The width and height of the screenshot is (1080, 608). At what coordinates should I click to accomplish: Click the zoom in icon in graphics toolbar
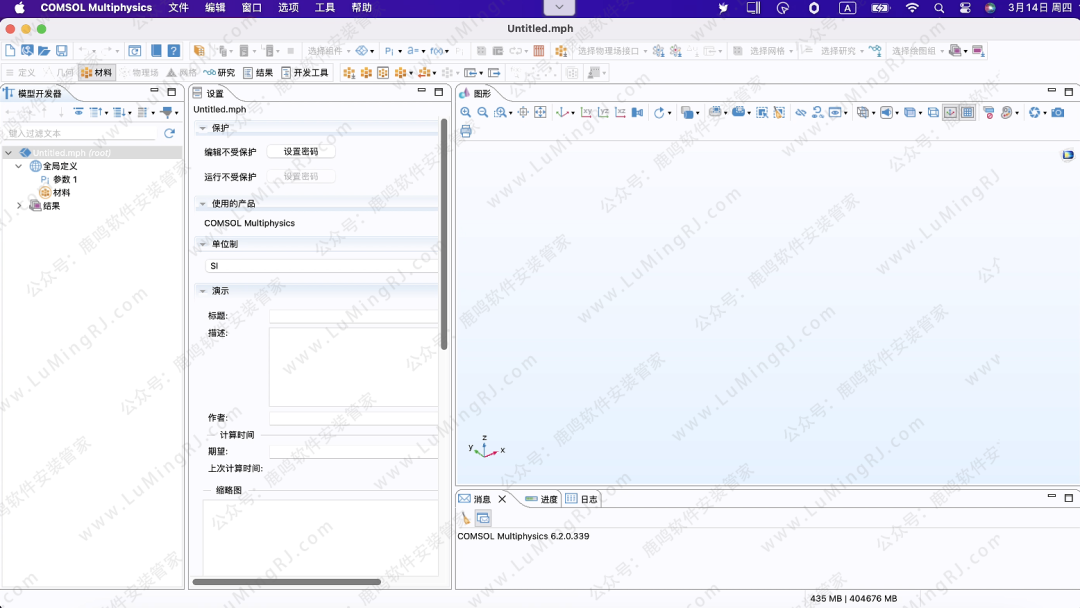coord(466,113)
